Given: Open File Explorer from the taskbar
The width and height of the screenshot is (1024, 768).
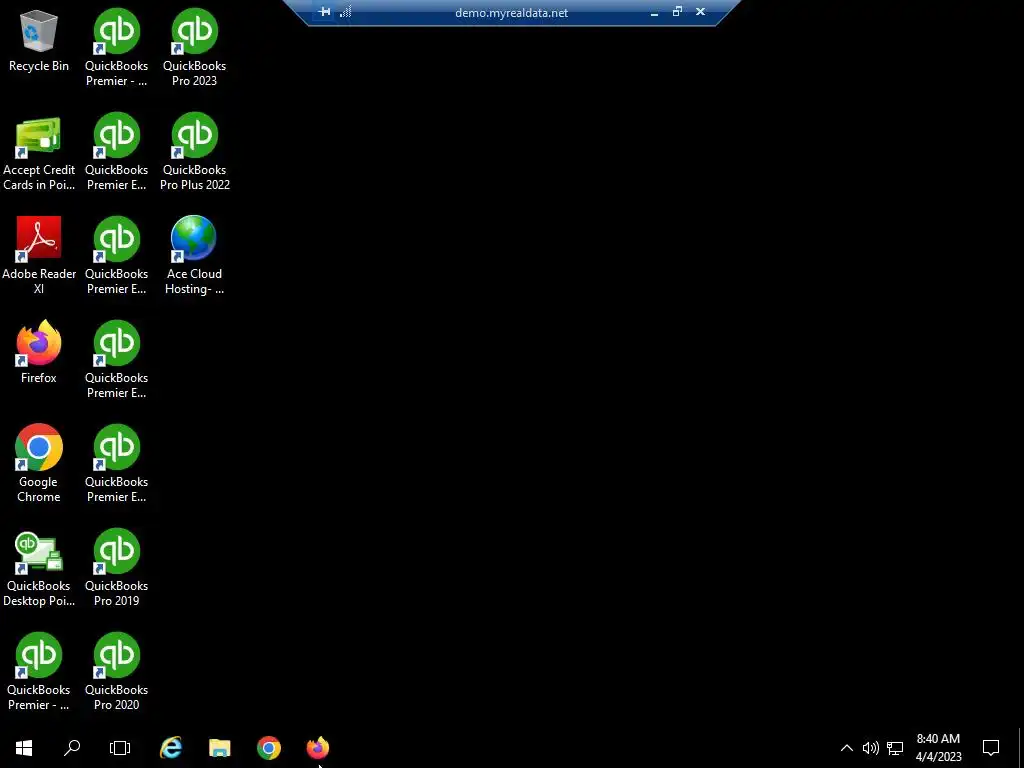Looking at the screenshot, I should pos(219,748).
